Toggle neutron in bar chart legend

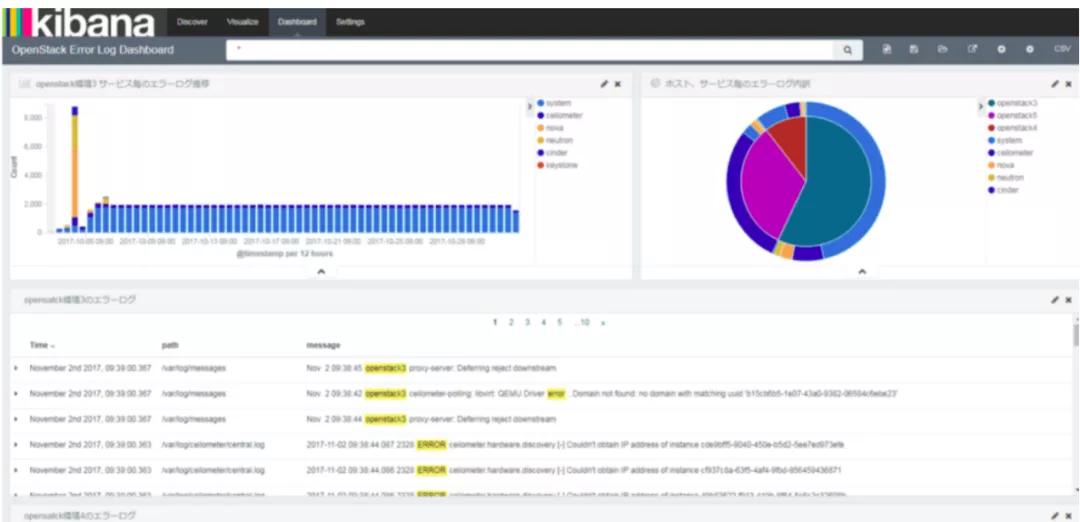pyautogui.click(x=555, y=140)
